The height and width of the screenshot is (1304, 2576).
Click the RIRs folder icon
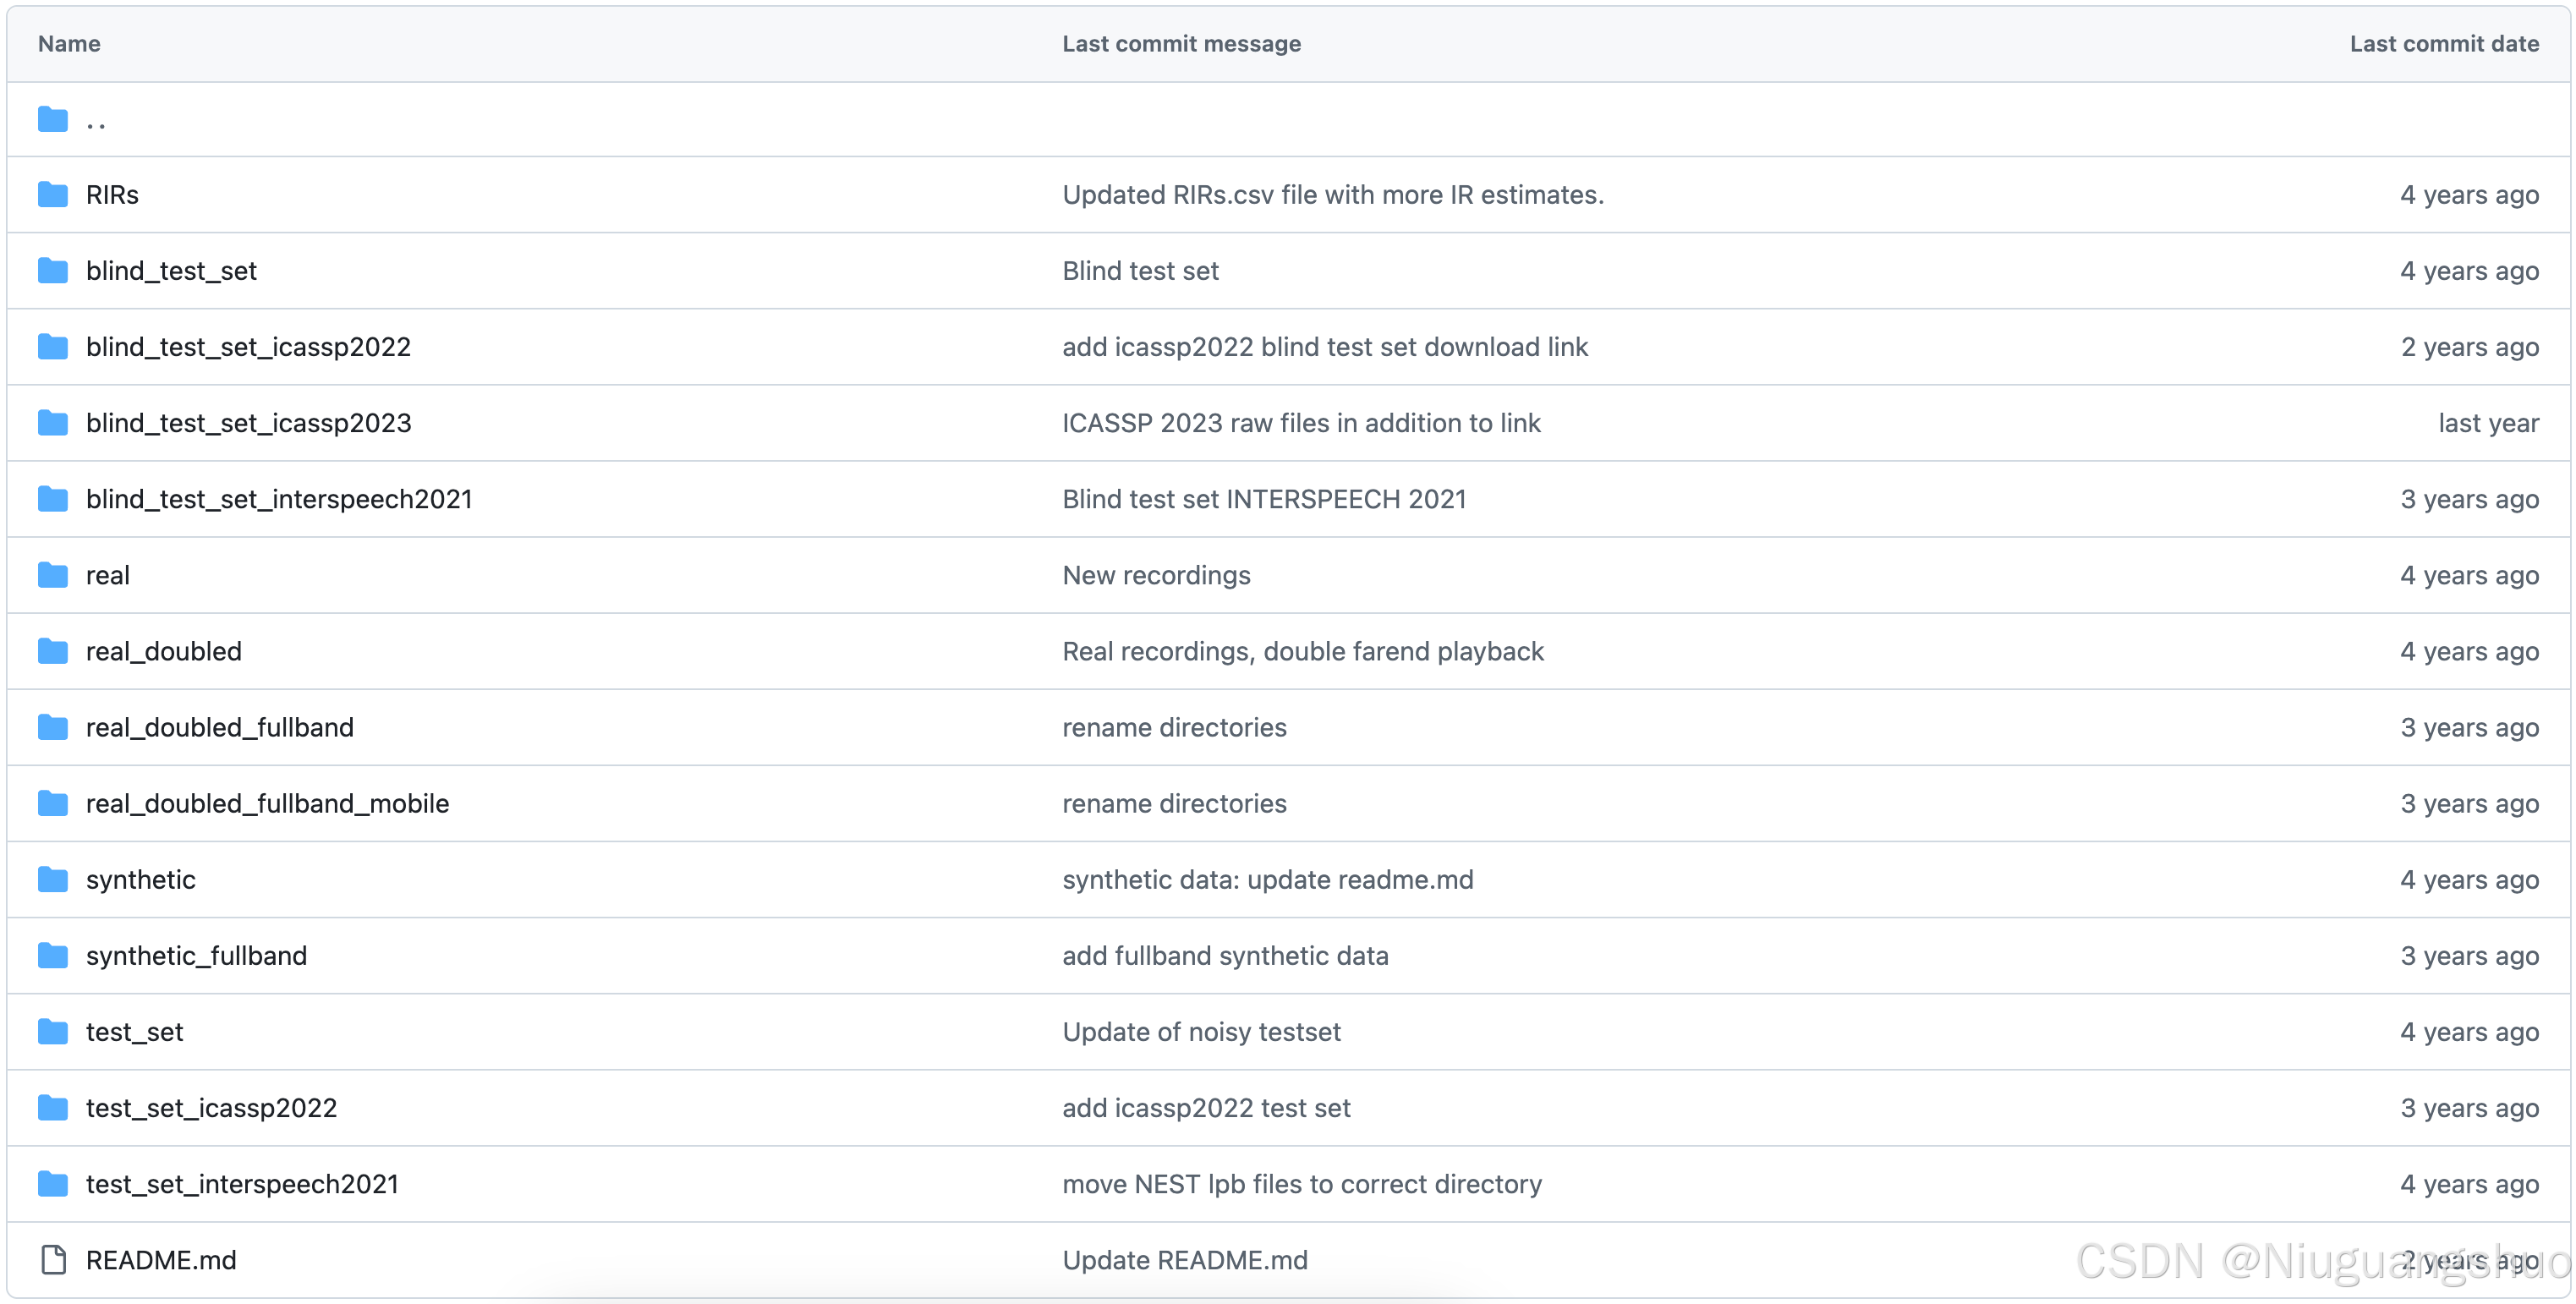point(53,195)
